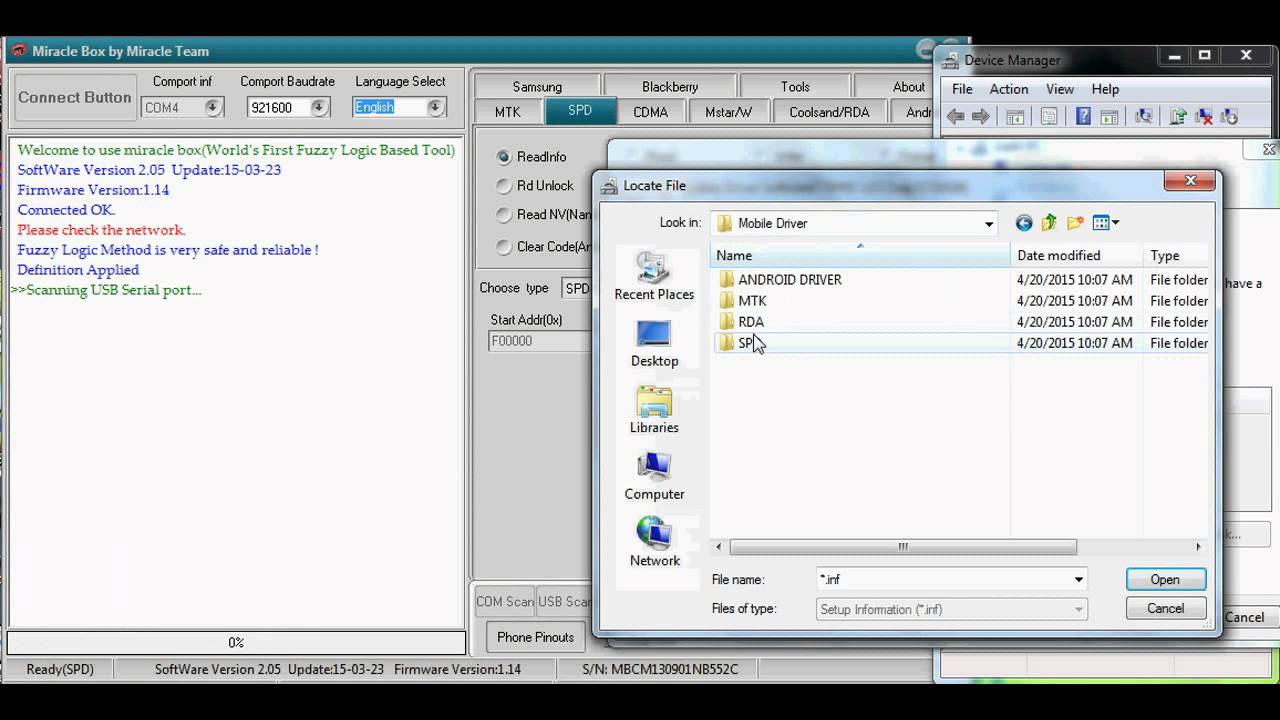Switch to the Samsung tab
Image resolution: width=1280 pixels, height=720 pixels.
(x=537, y=87)
